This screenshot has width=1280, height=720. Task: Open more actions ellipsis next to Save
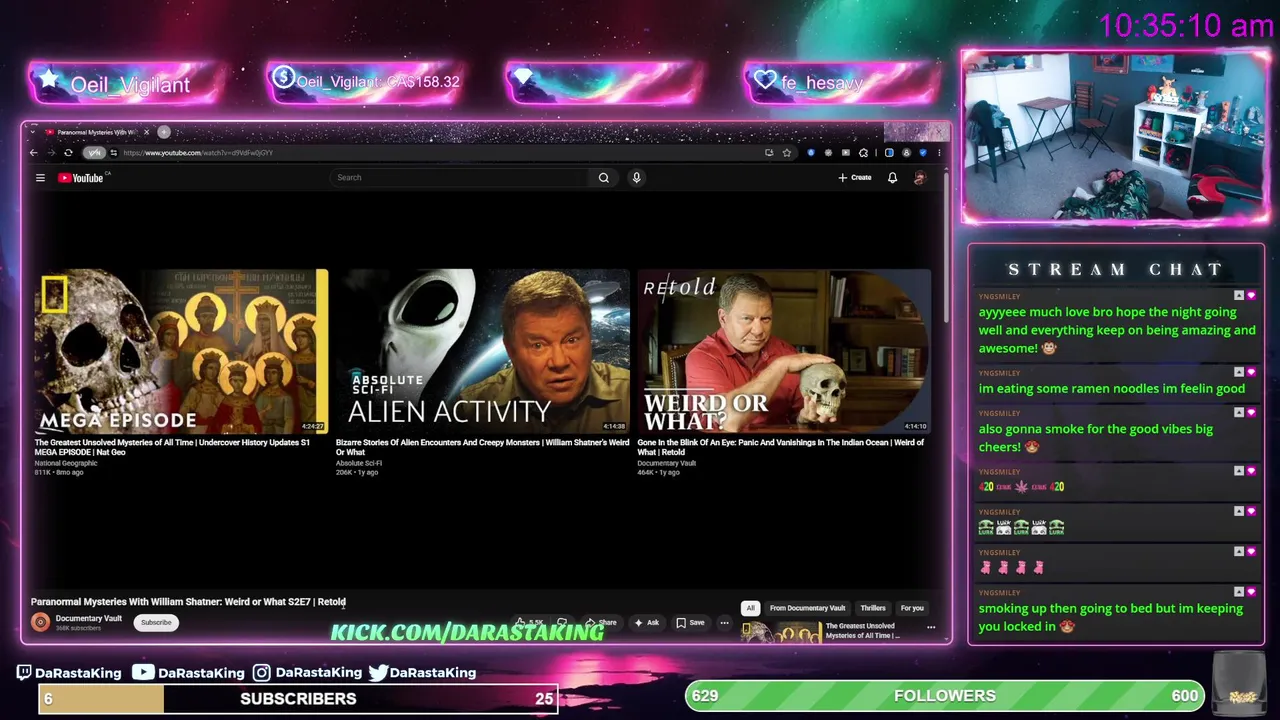click(x=725, y=622)
